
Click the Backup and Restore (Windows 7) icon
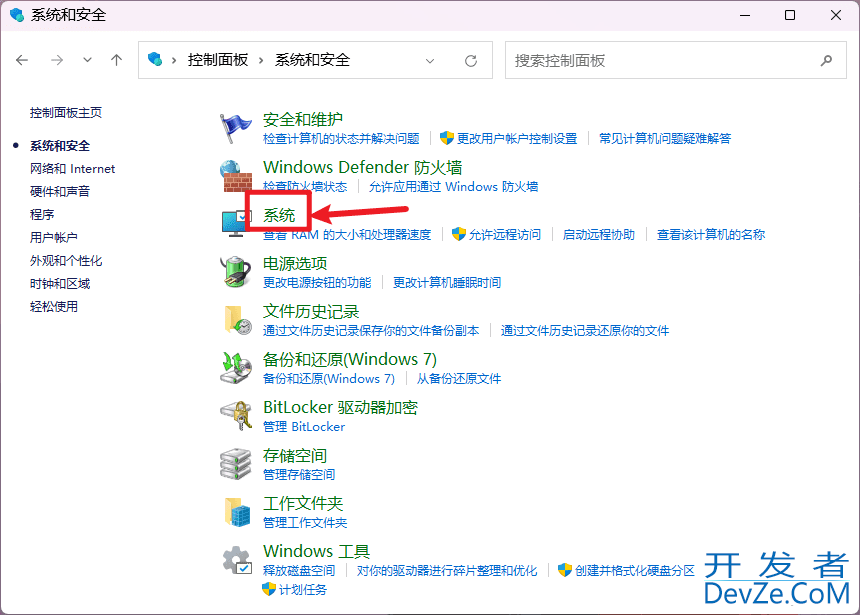[x=236, y=368]
